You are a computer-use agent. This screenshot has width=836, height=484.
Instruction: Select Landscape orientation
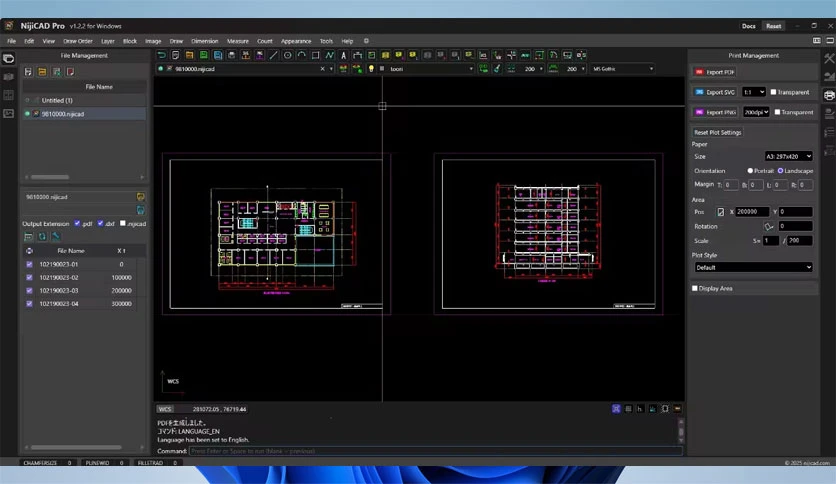click(781, 171)
